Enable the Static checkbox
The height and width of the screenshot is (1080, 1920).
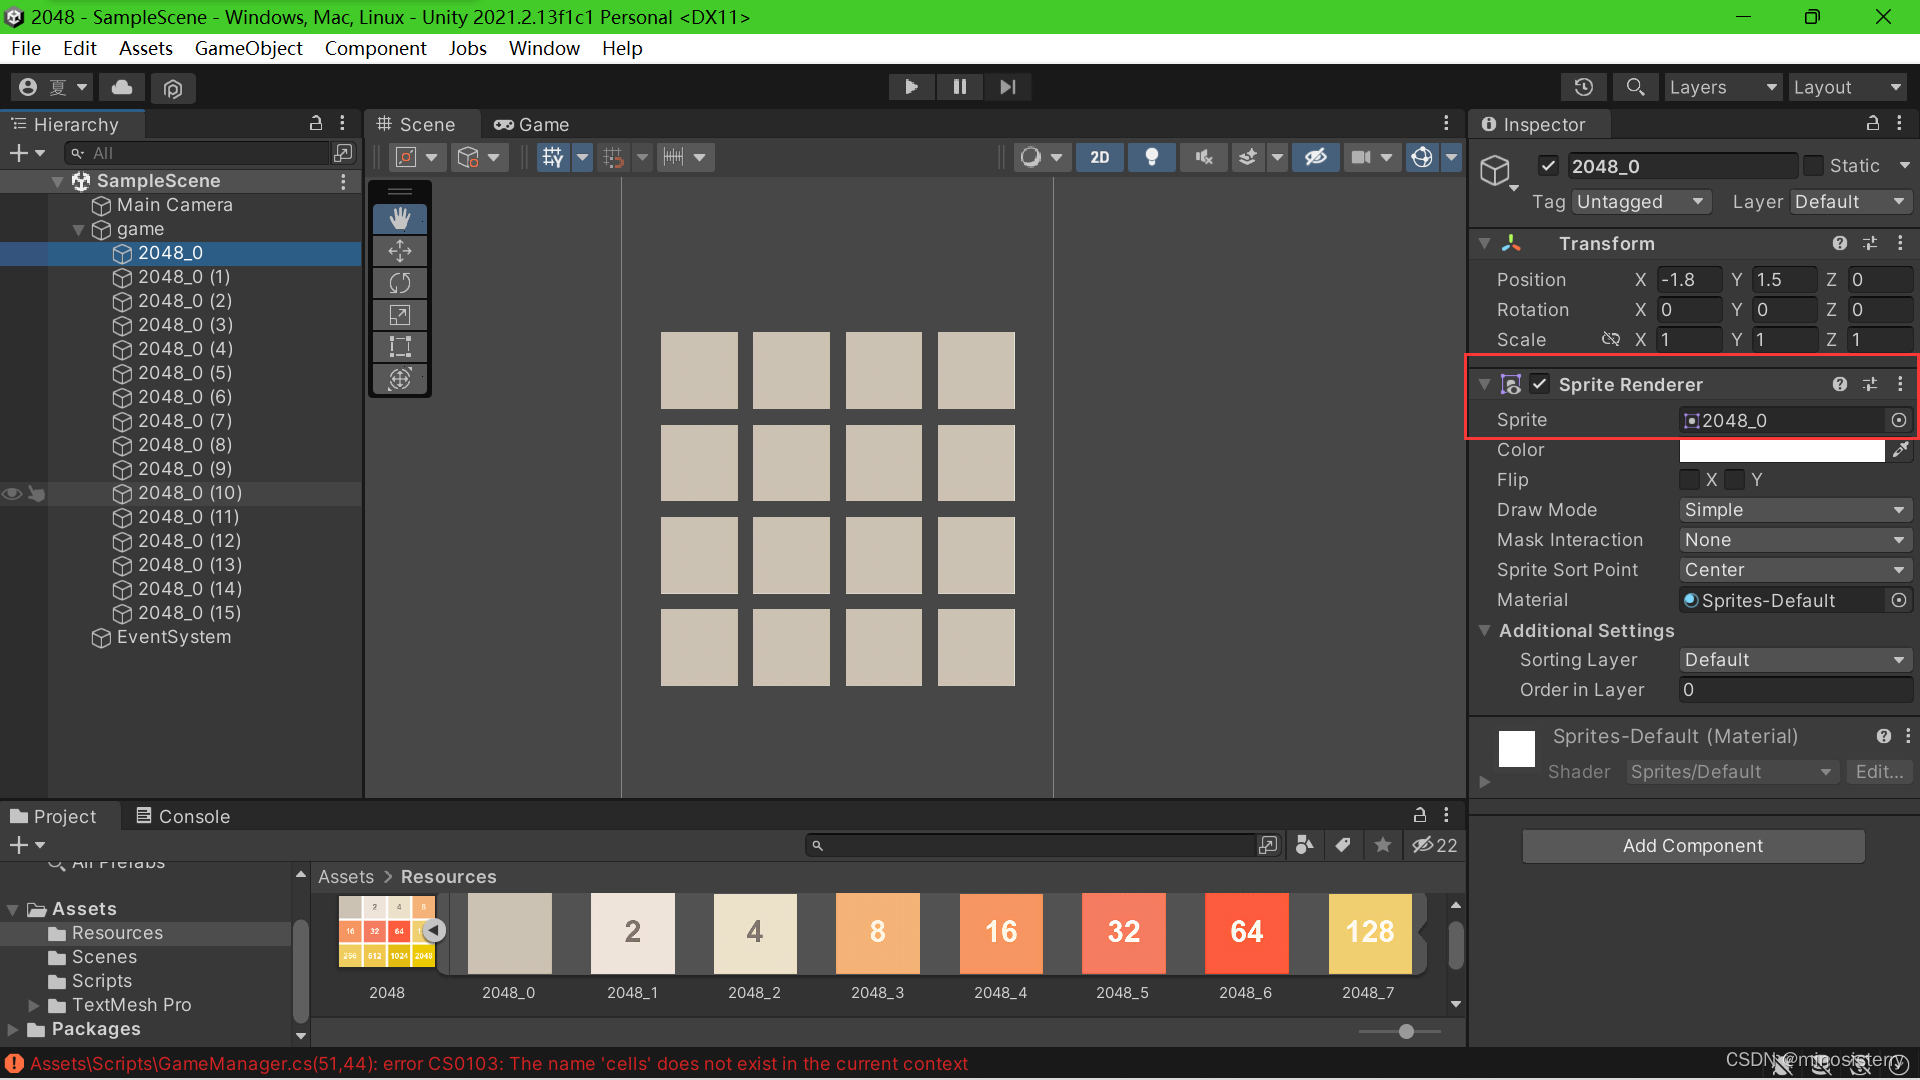pos(1813,166)
